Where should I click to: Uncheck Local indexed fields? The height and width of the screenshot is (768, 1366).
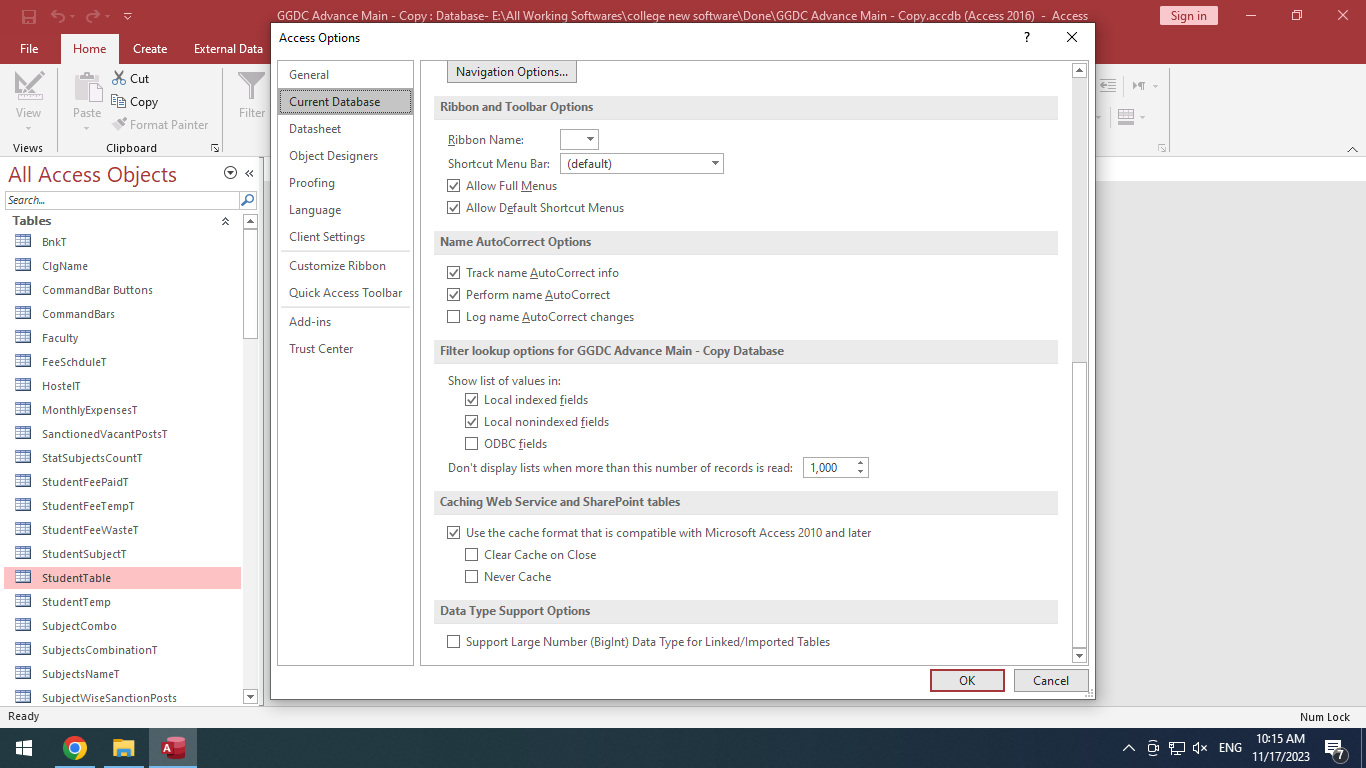(472, 400)
